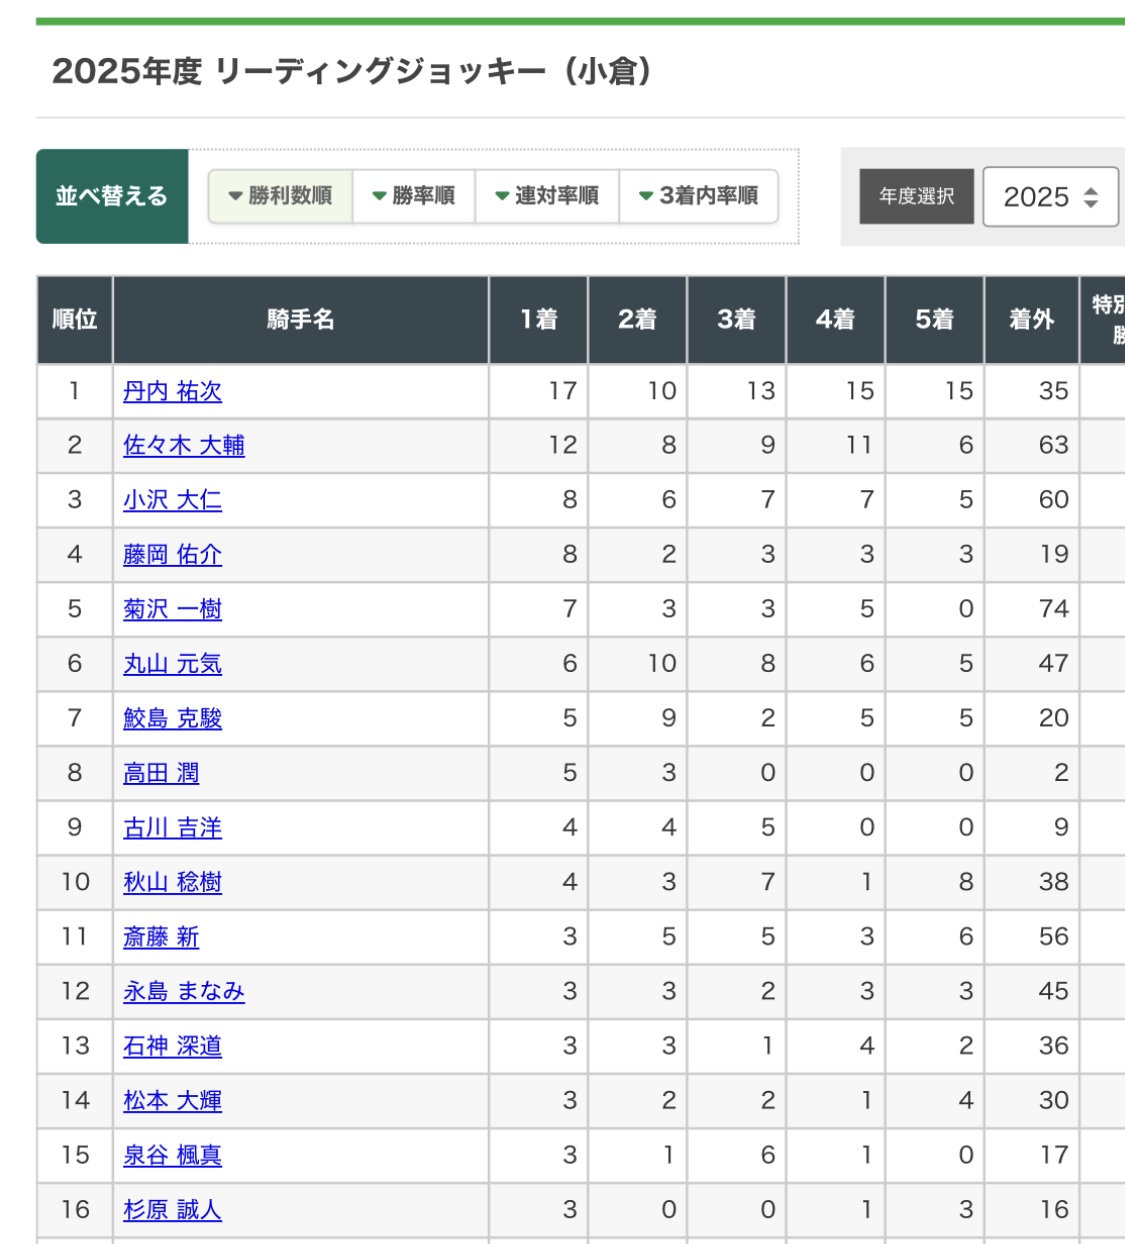Screen dimensions: 1125x1244
Task: Open jockey 鮫島 克駿 link
Action: 172,718
